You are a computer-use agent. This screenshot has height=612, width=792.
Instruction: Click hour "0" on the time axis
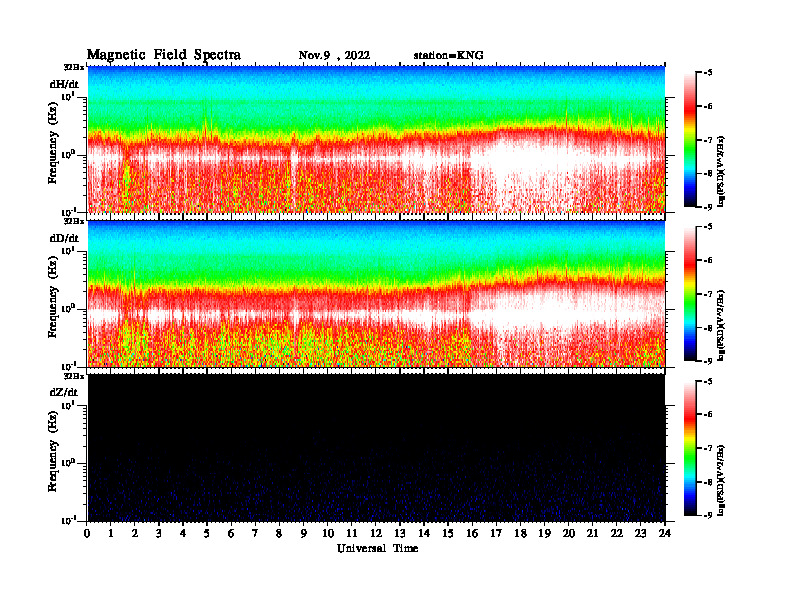pyautogui.click(x=87, y=534)
